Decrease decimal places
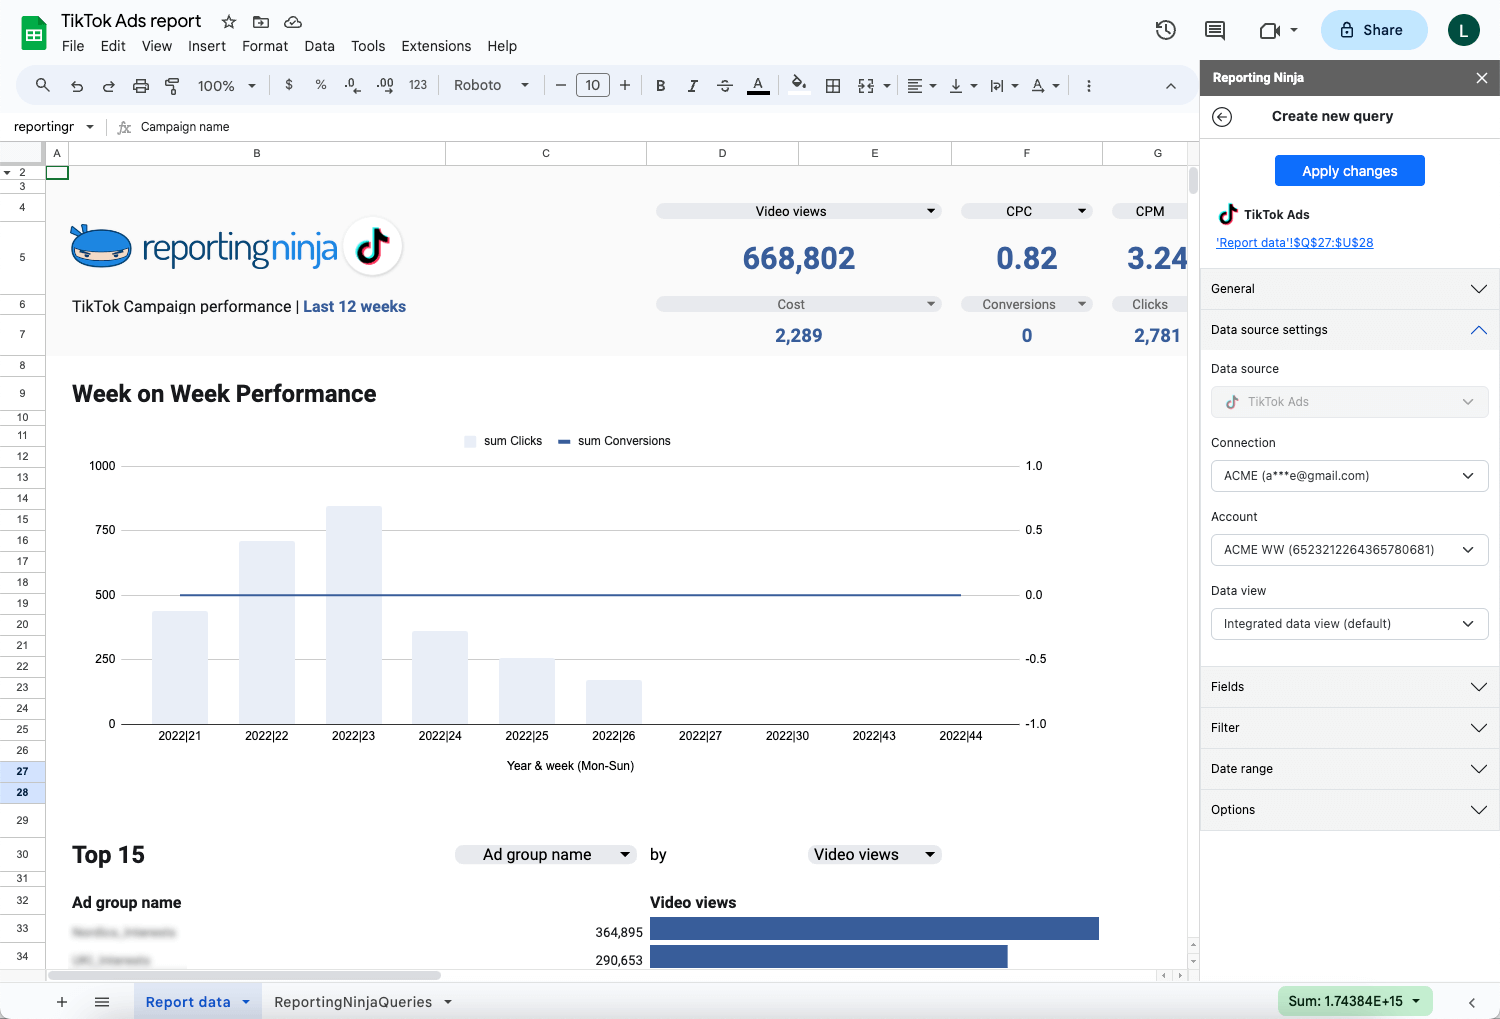This screenshot has height=1019, width=1500. tap(352, 85)
